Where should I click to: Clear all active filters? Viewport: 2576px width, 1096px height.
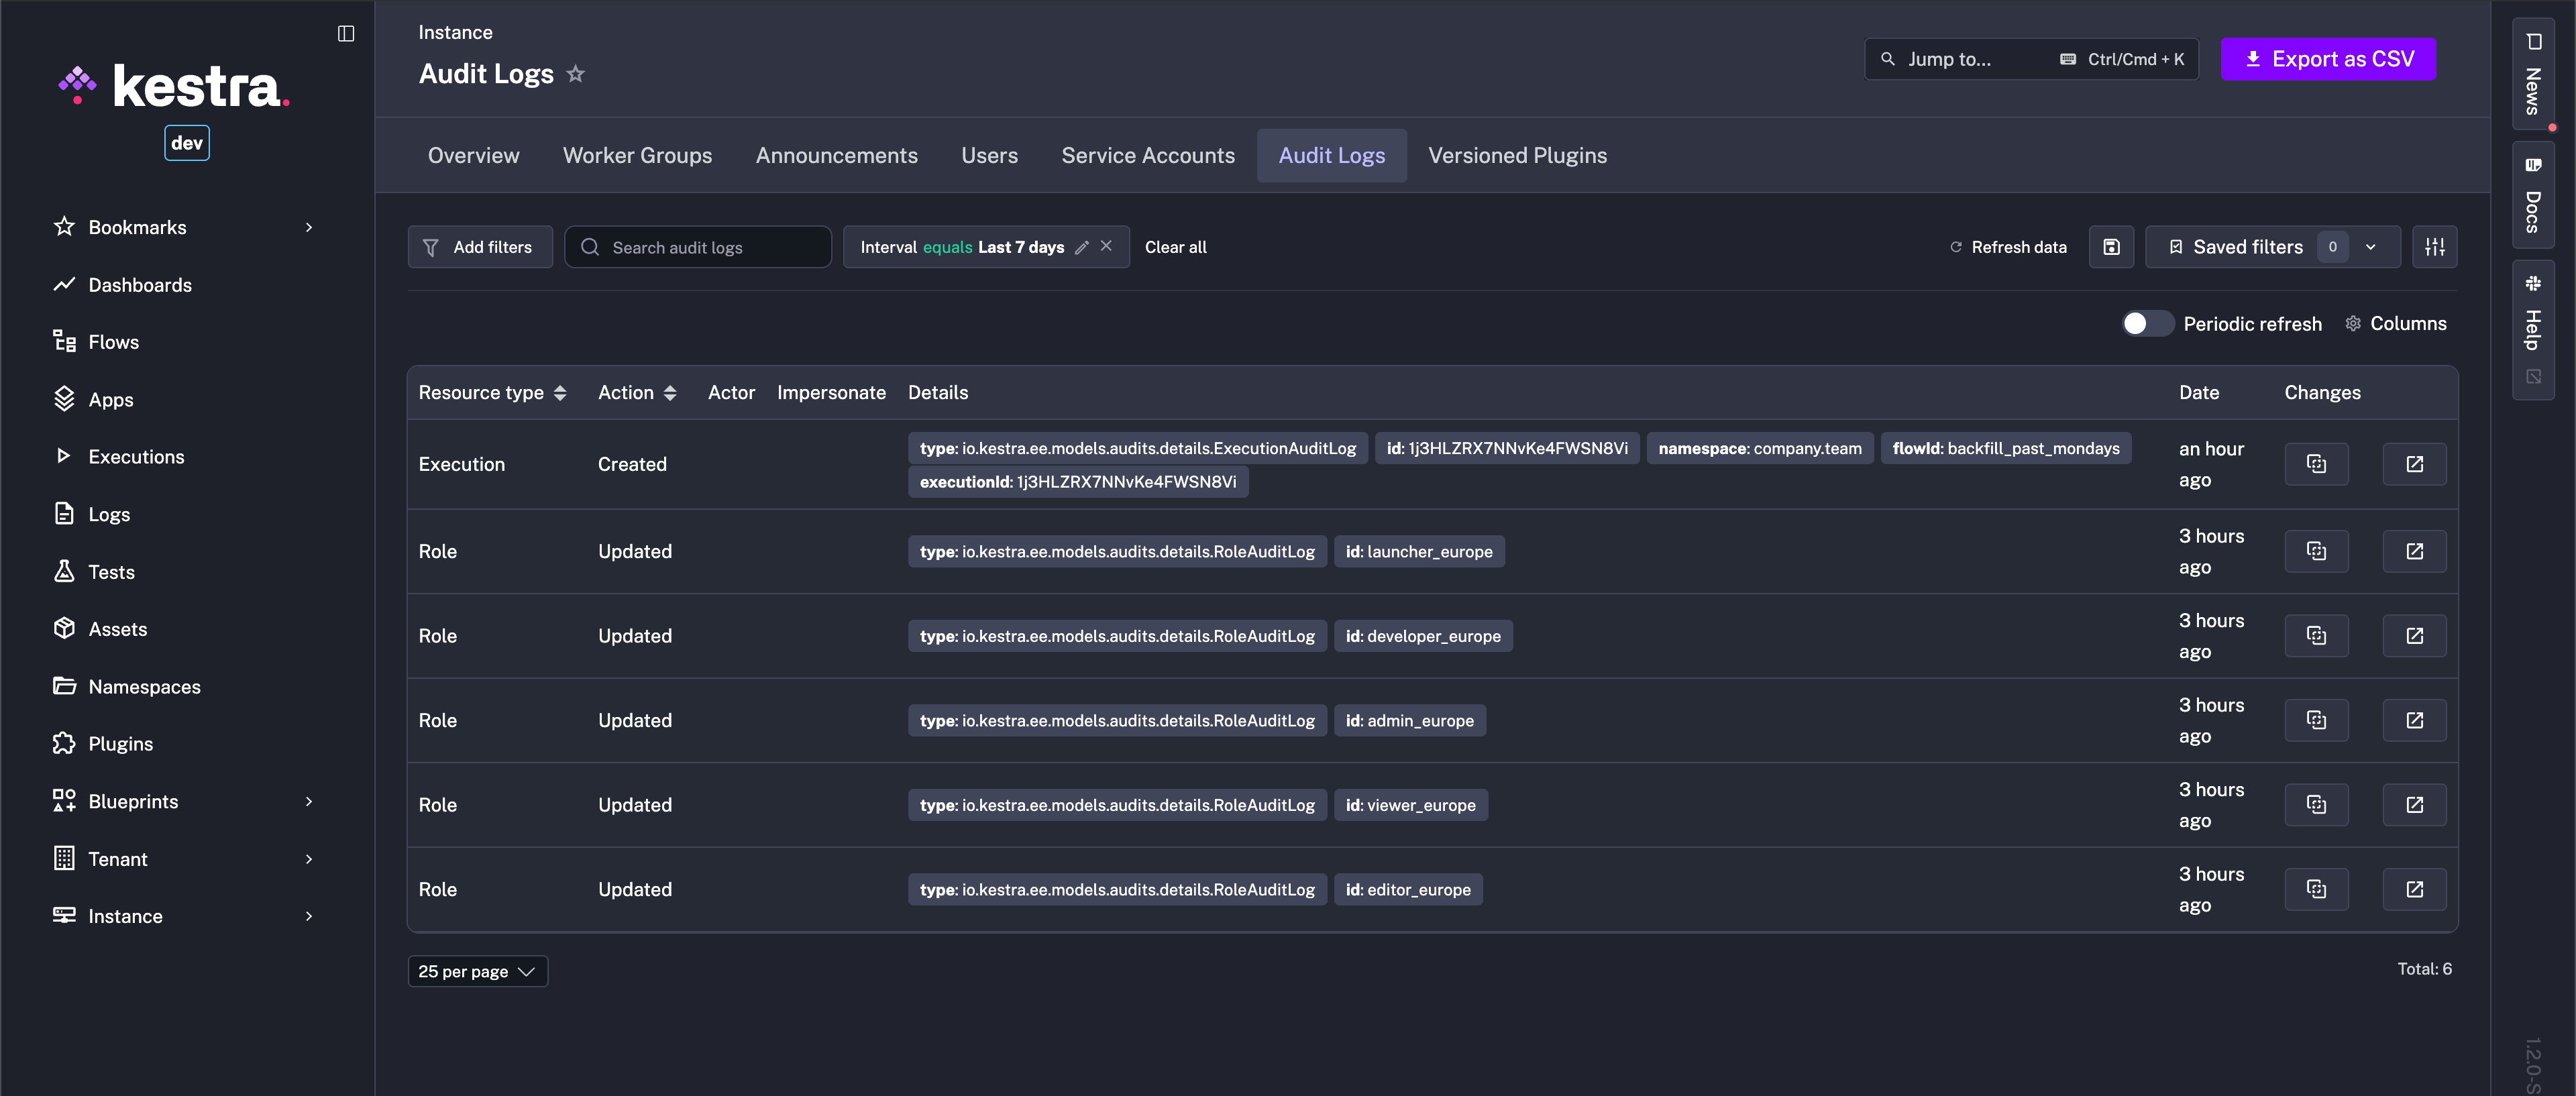[1175, 247]
